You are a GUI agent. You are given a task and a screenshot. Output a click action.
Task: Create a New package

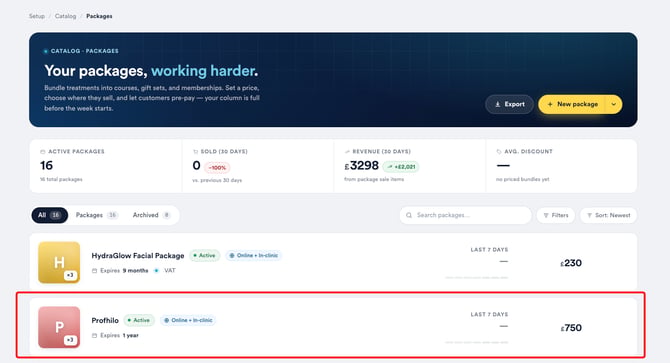[572, 104]
